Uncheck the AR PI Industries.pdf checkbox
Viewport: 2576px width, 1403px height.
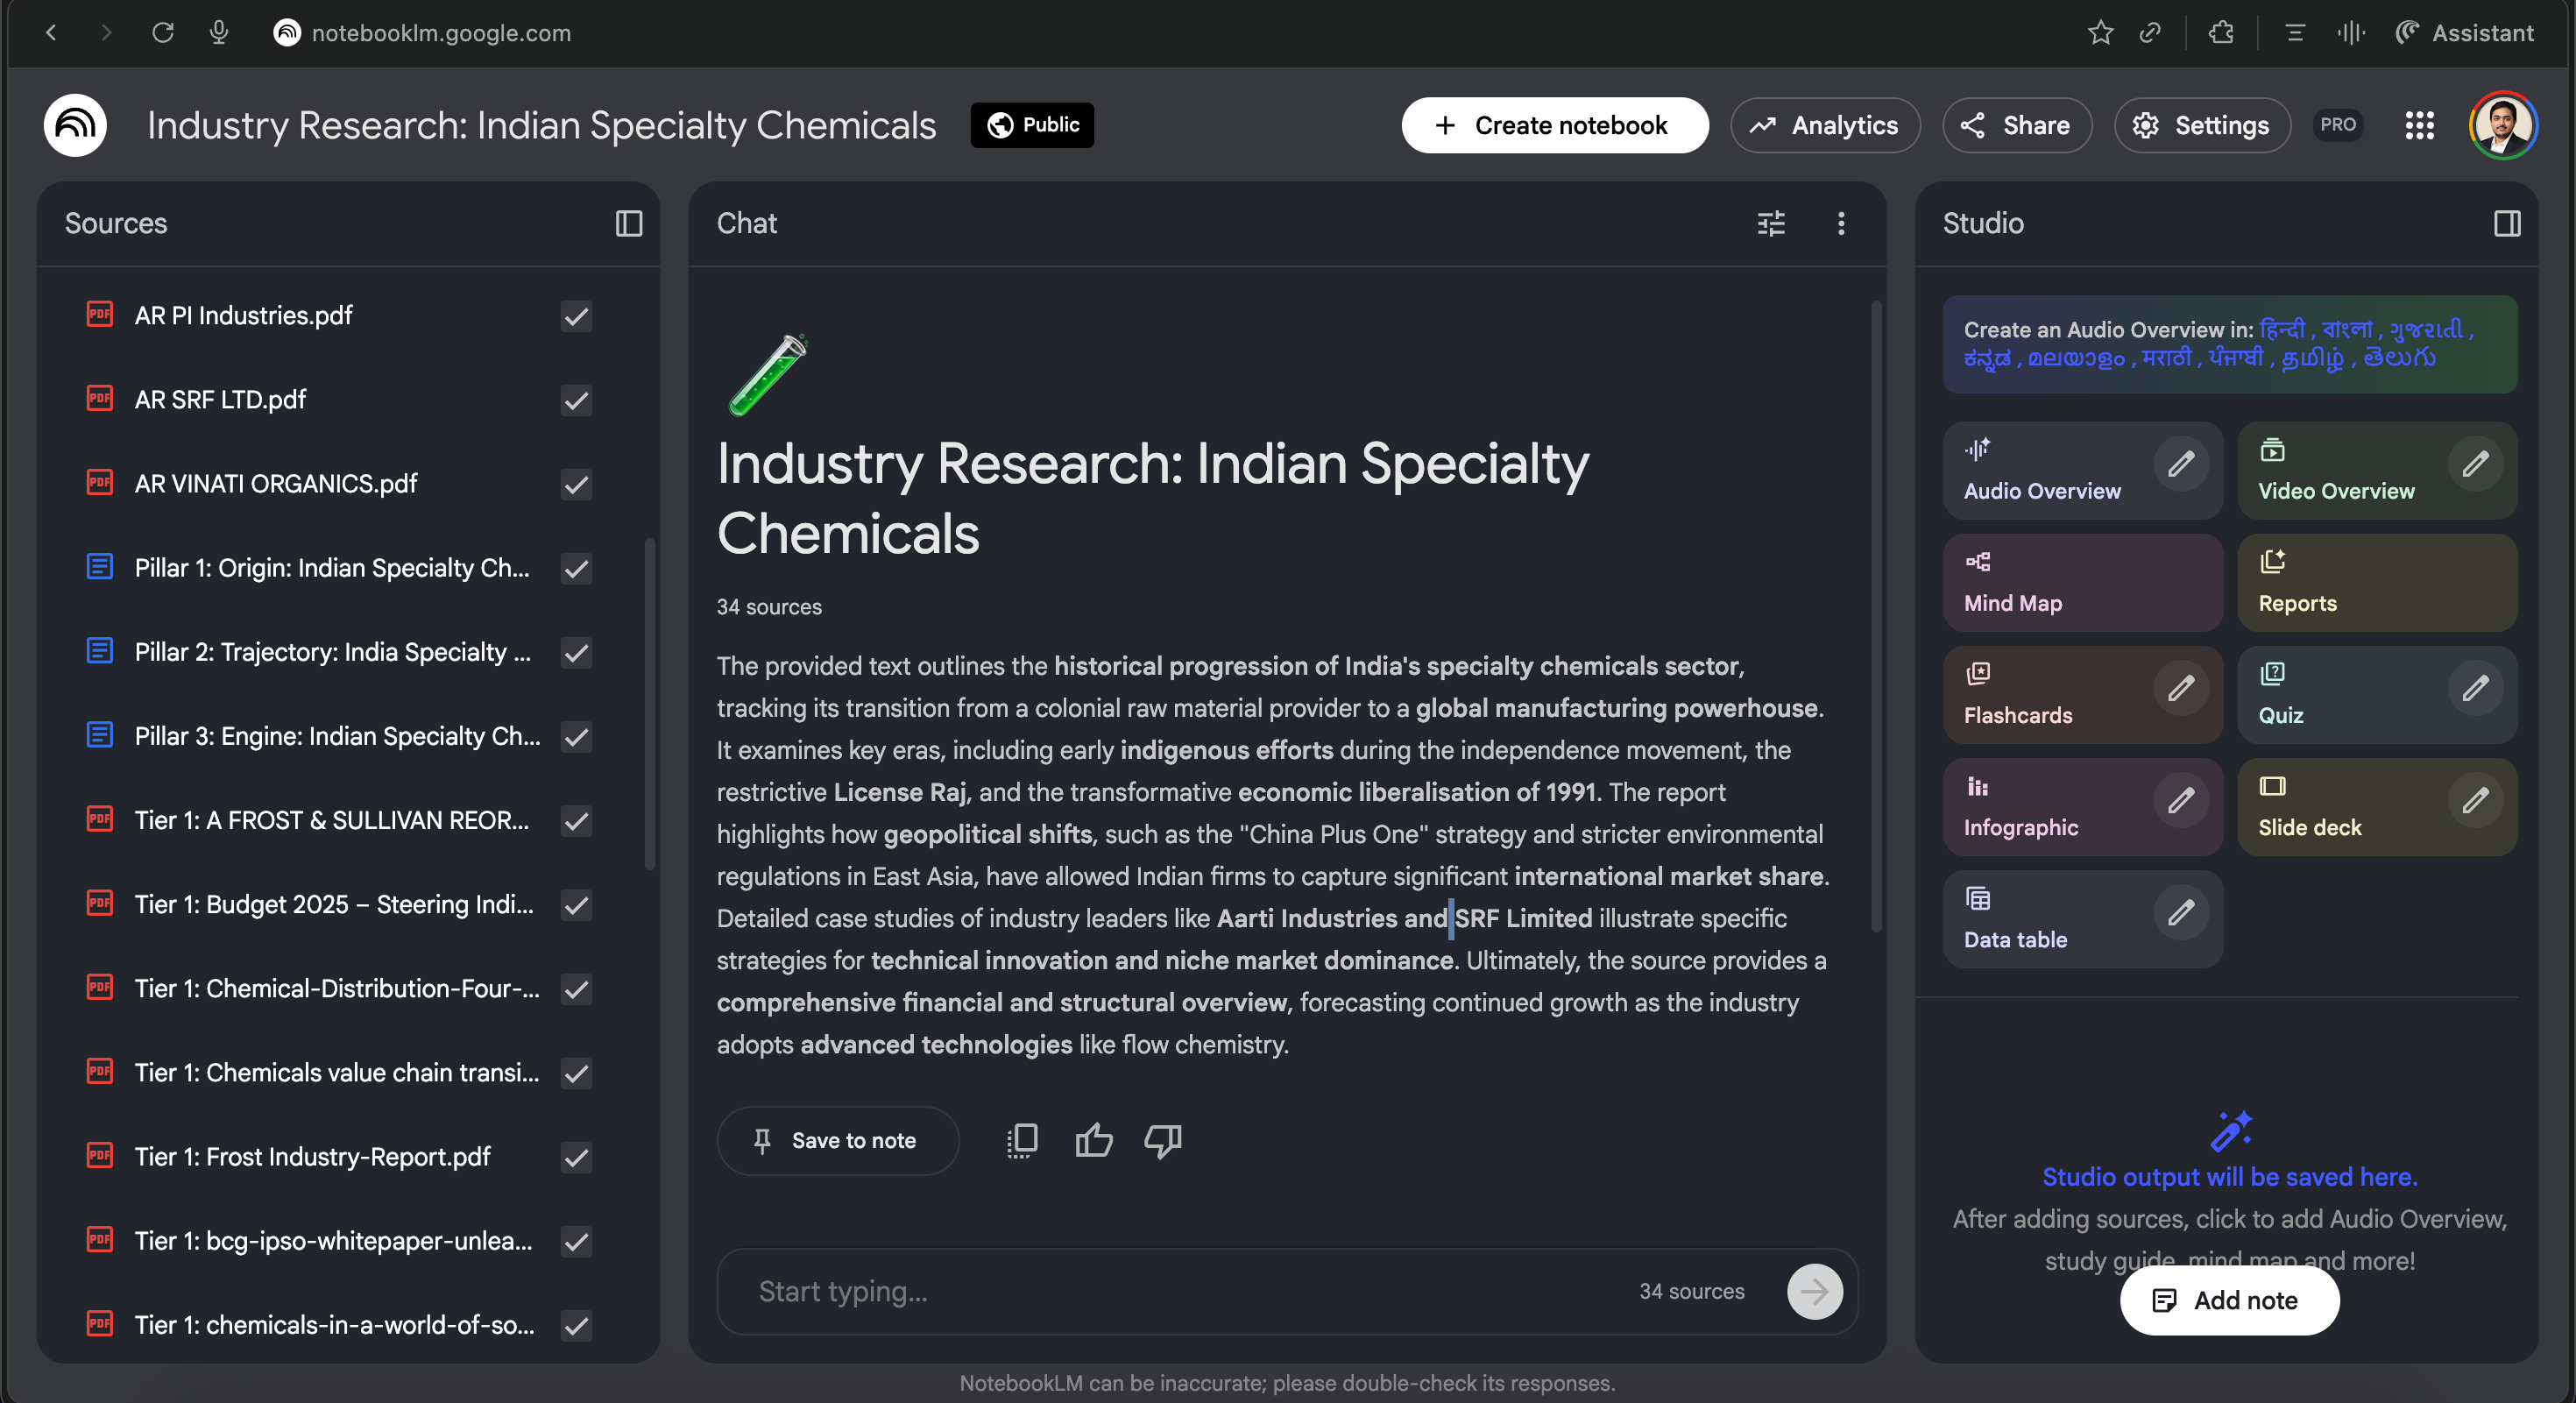(x=576, y=316)
